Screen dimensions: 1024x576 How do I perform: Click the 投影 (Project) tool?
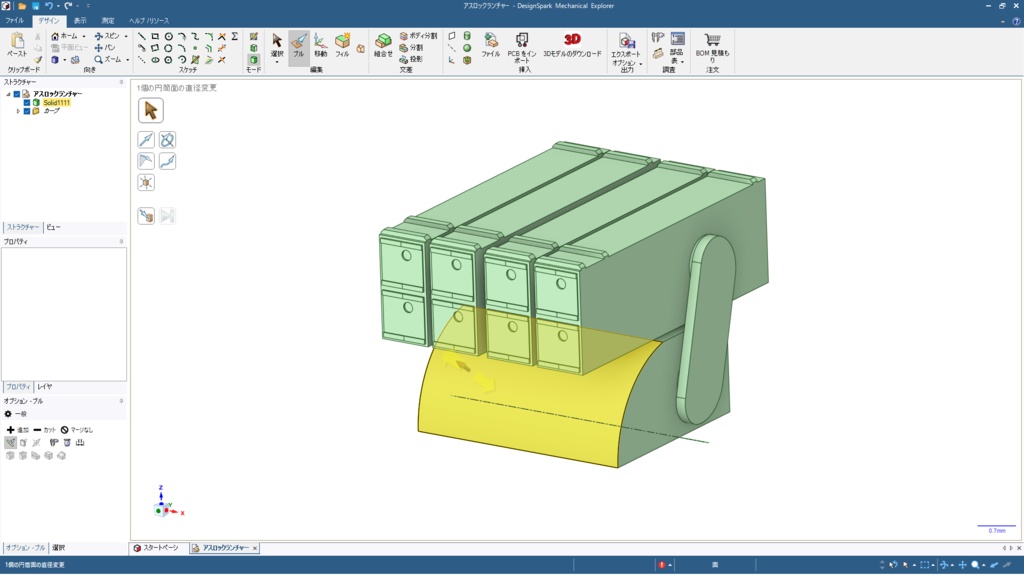411,59
